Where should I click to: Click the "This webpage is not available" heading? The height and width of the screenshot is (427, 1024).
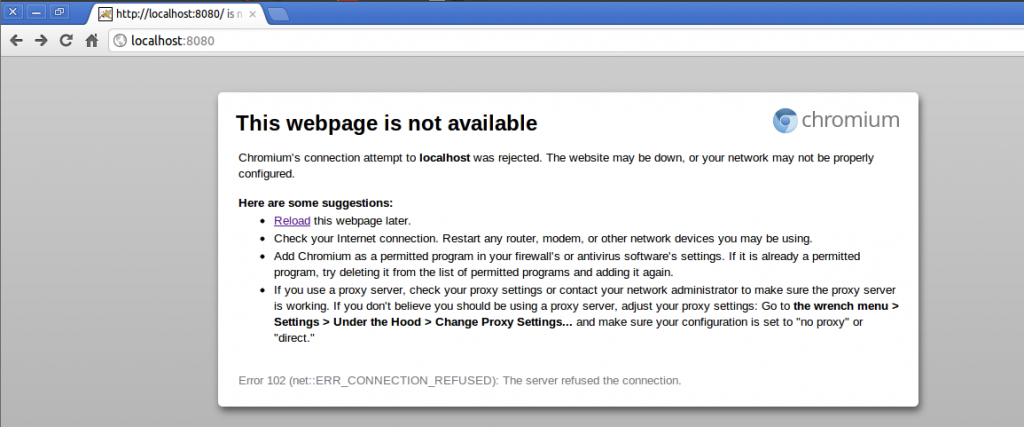pyautogui.click(x=386, y=123)
